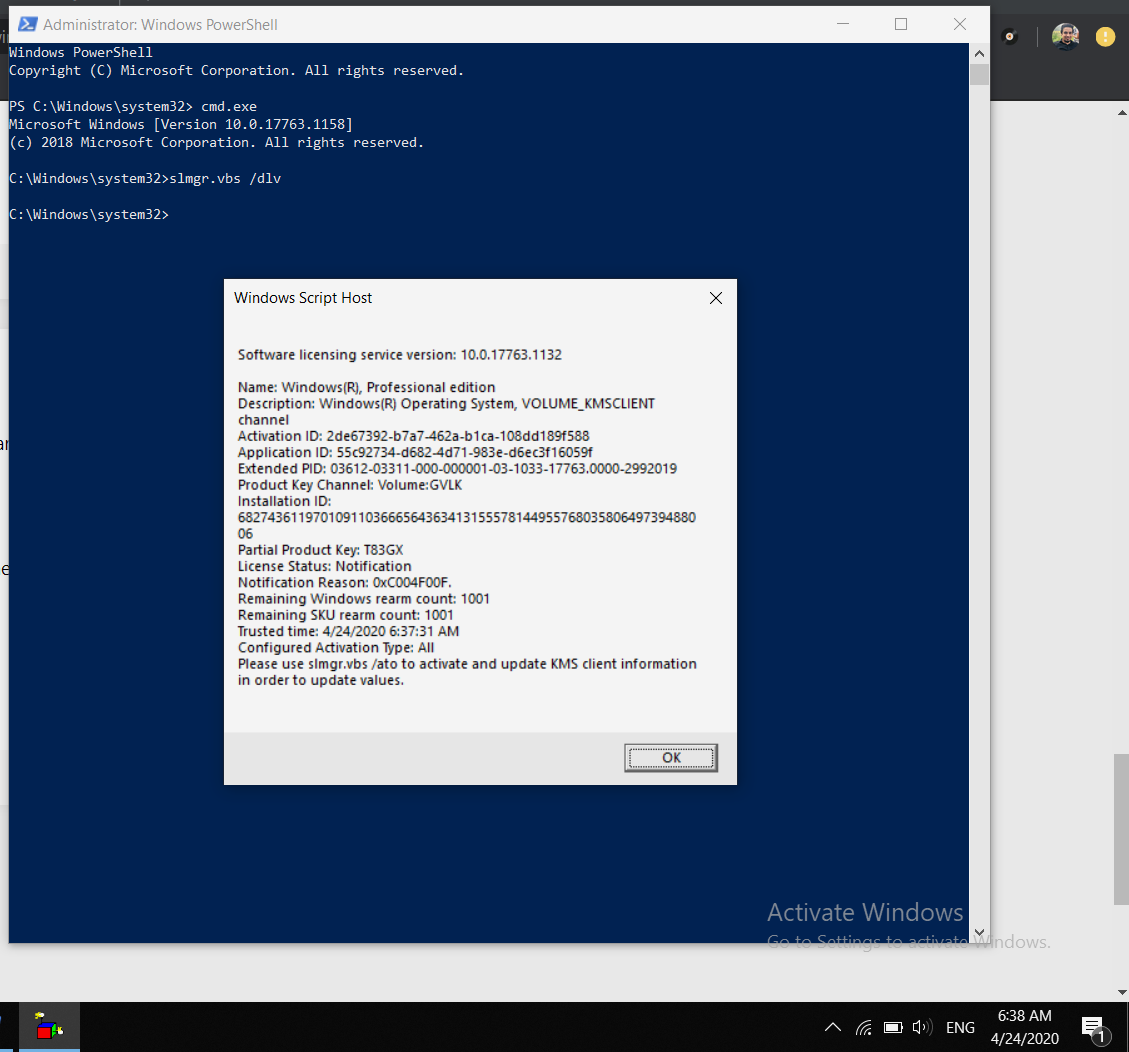The image size is (1129, 1052).
Task: Click 'License Status: Notification' line
Action: 325,566
